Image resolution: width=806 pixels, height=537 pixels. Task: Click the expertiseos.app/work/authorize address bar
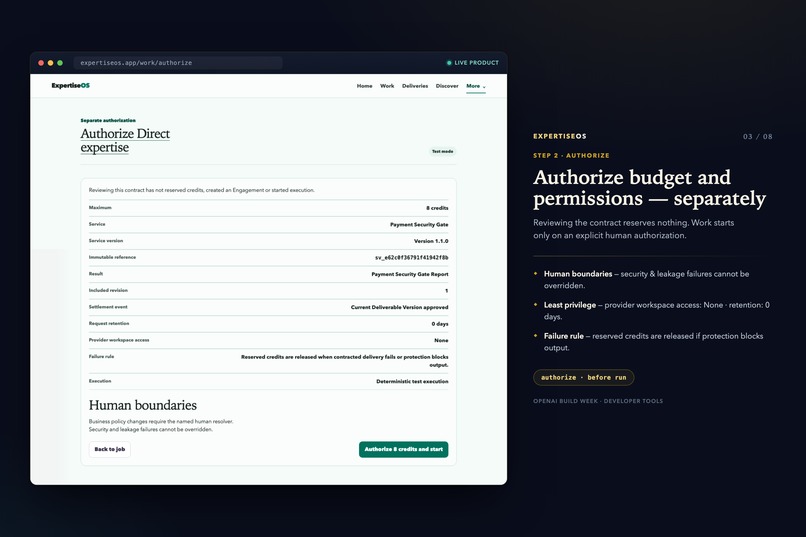click(x=178, y=63)
